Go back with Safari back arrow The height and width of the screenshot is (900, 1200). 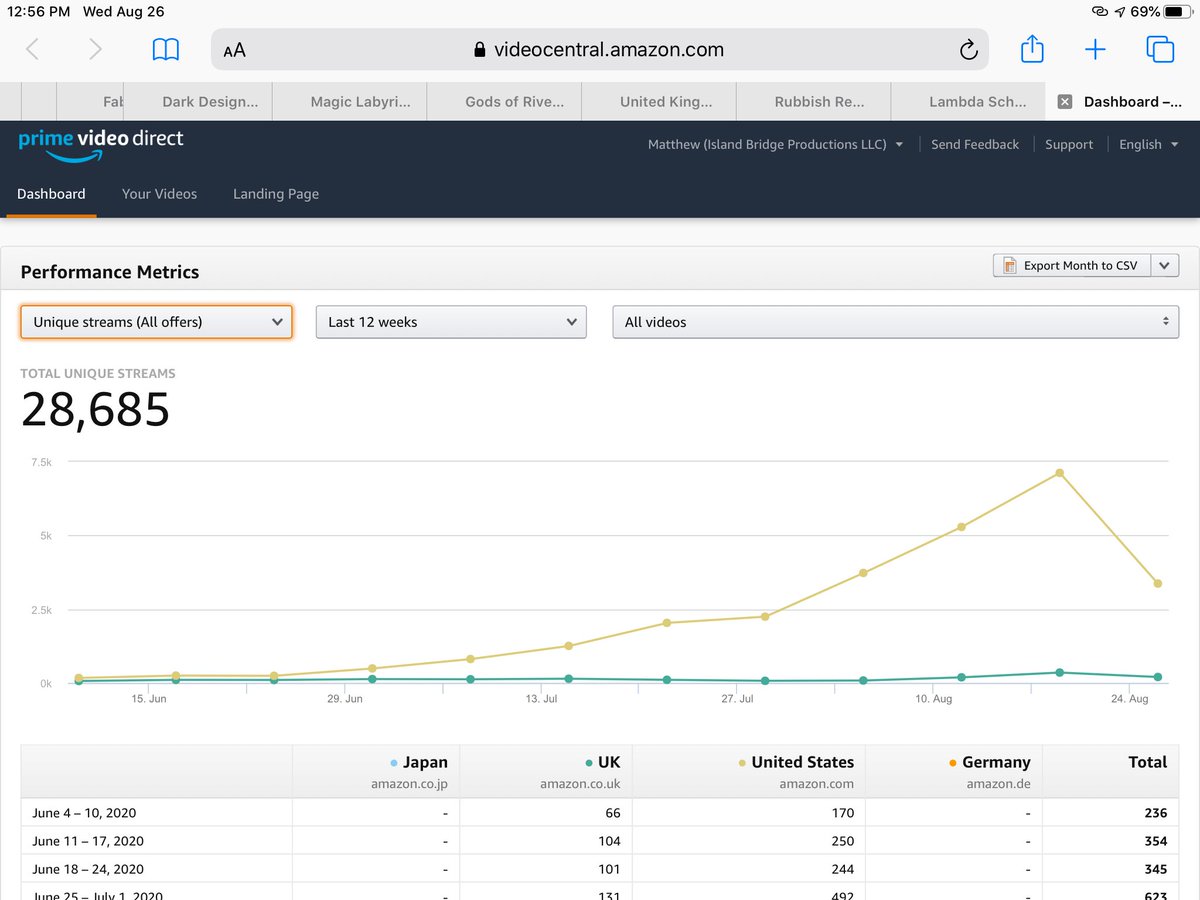32,50
